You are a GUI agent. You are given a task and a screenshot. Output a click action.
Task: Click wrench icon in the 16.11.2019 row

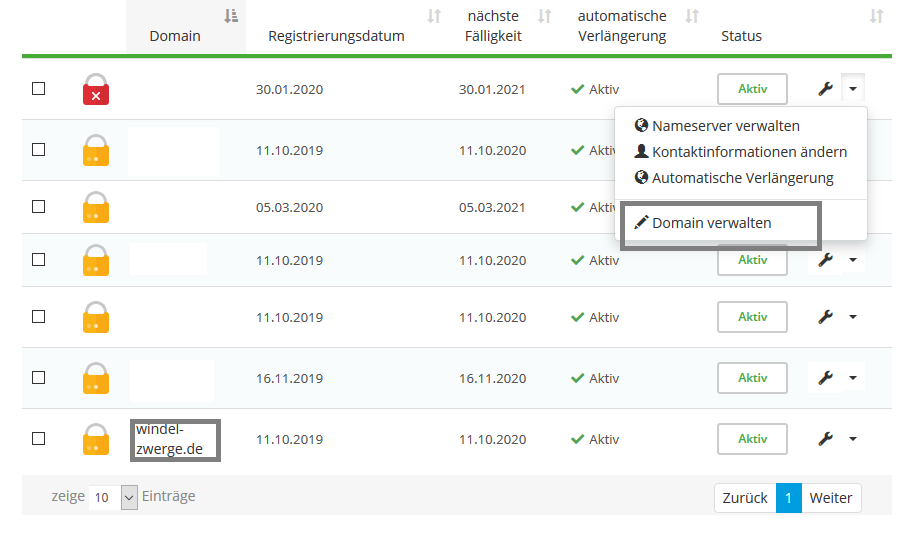tap(825, 378)
